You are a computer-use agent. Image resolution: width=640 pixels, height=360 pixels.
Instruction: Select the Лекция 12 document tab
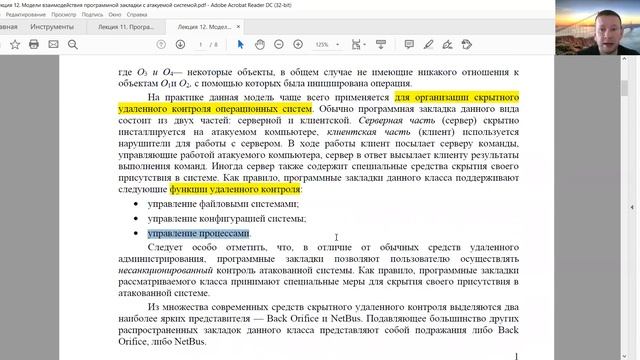click(204, 27)
